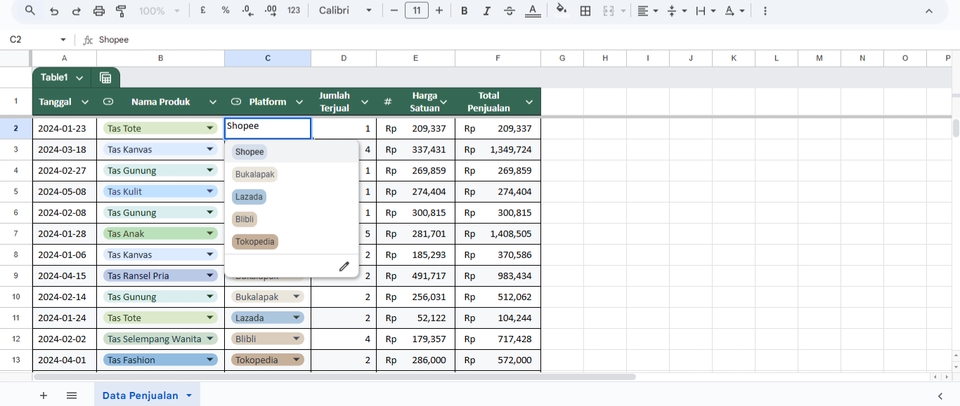Open the zoom level 100% dropdown
Screen dimensions: 960x406
pyautogui.click(x=159, y=11)
